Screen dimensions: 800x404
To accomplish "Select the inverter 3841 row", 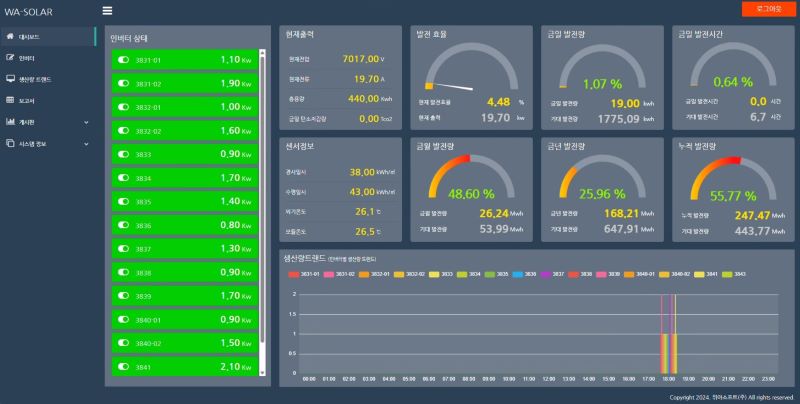I will tap(185, 366).
